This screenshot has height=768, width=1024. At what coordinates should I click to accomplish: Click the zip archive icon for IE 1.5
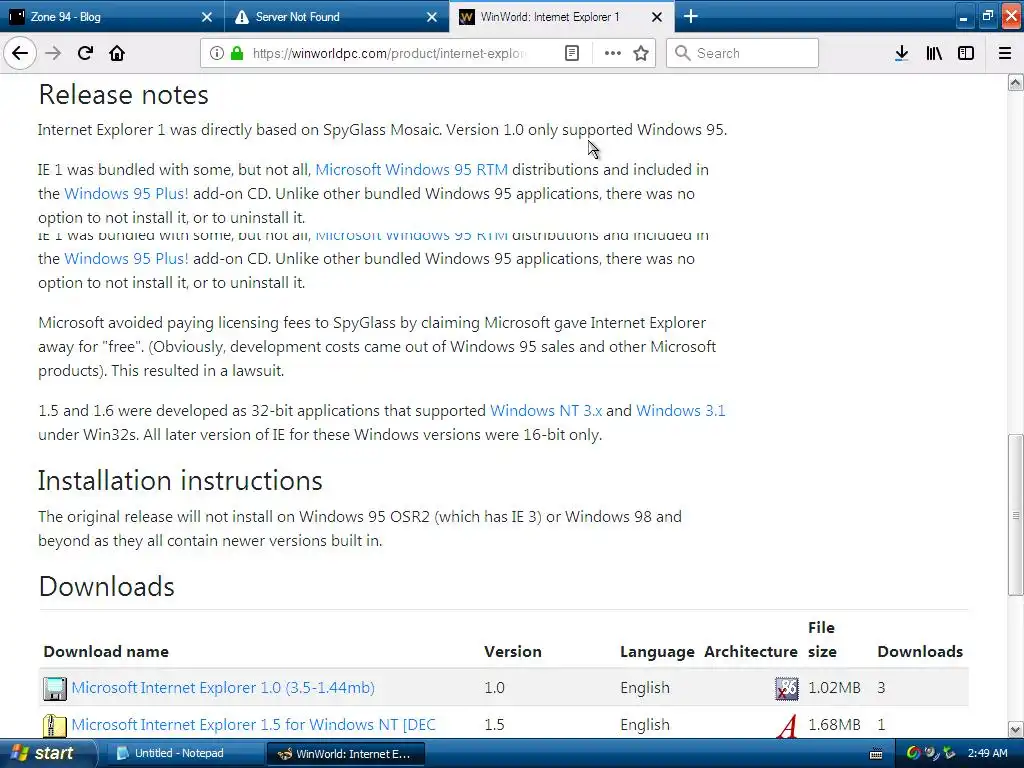[55, 726]
